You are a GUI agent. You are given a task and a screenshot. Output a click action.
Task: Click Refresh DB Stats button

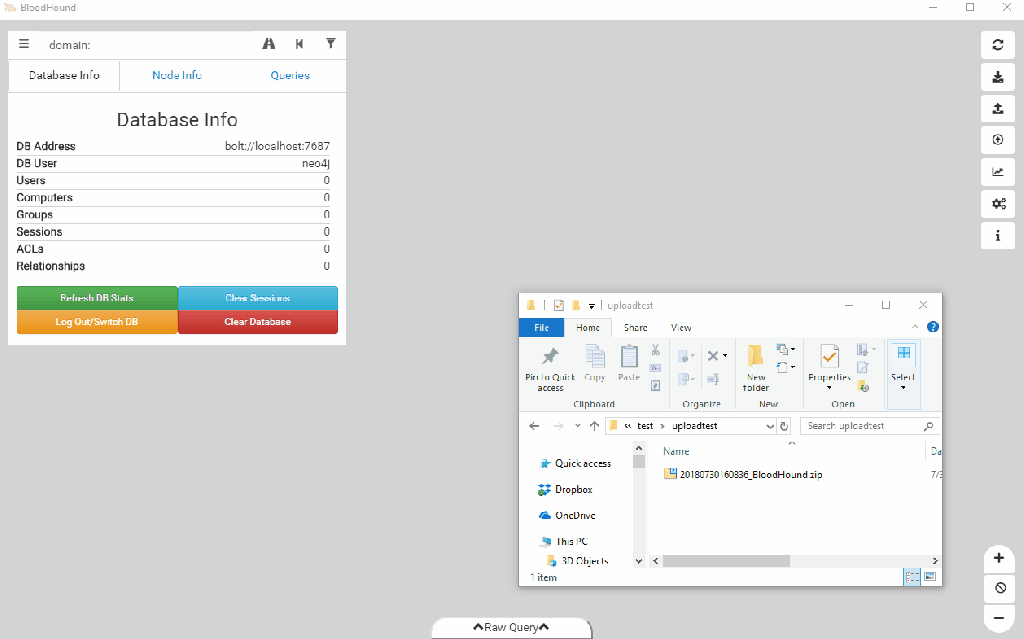coord(97,298)
